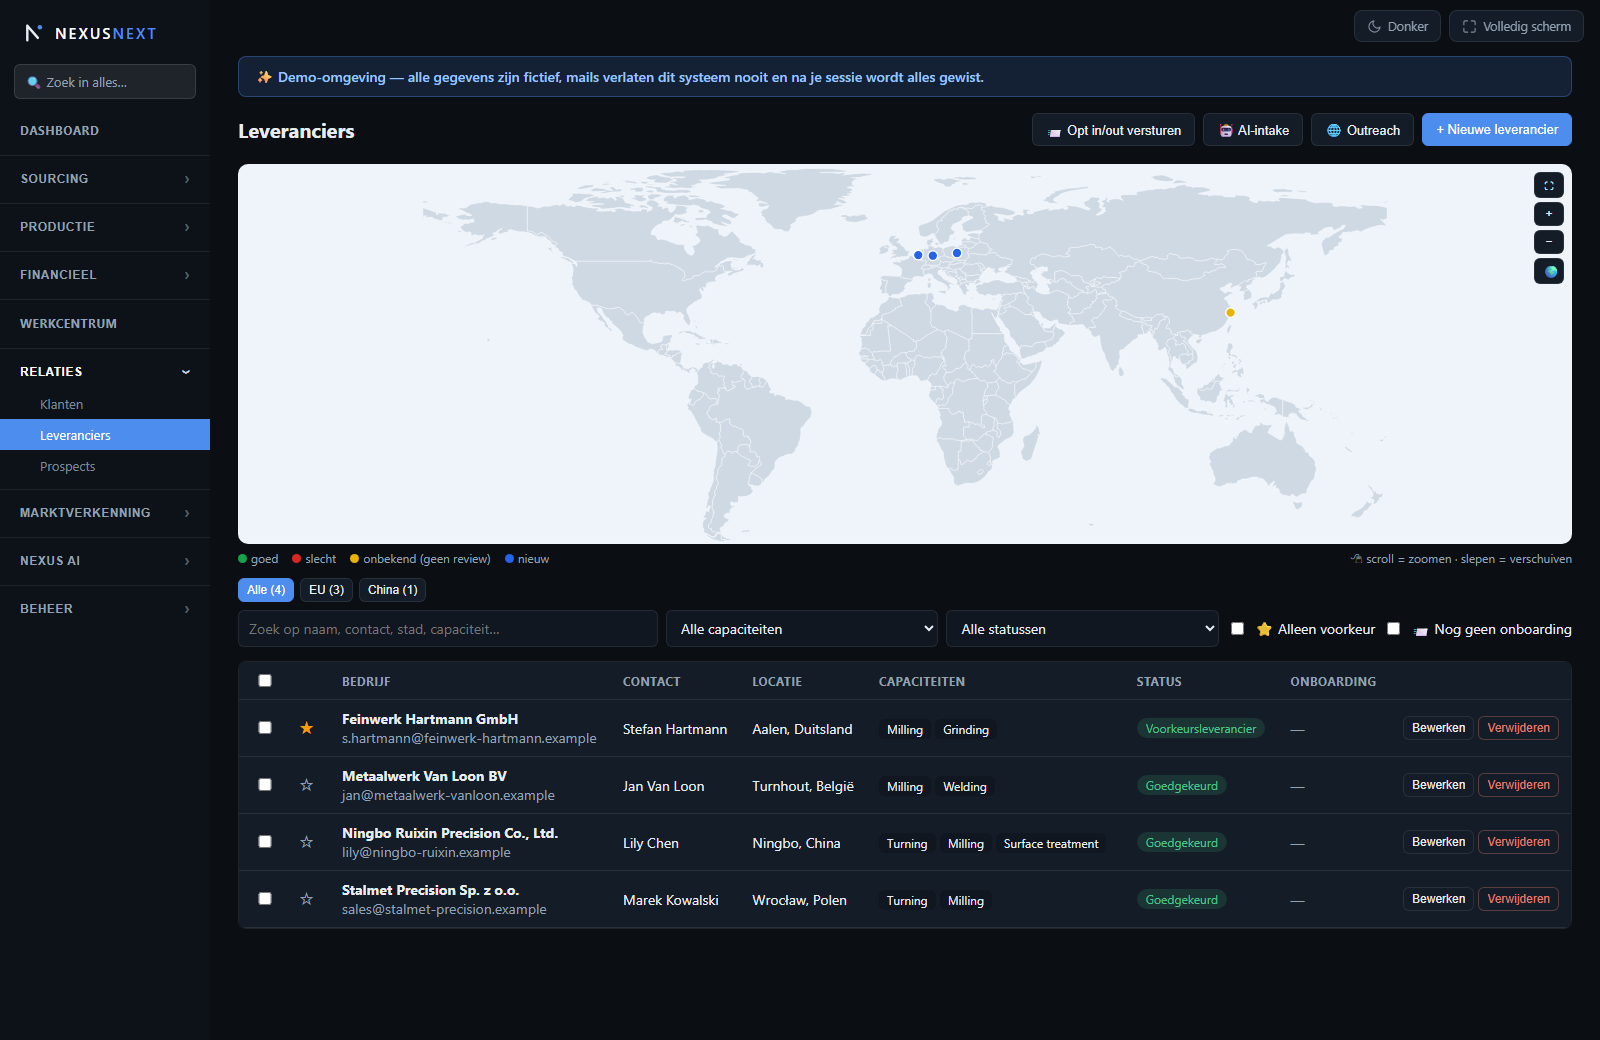1600x1040 pixels.
Task: Filter by the Alle (4) tab
Action: coord(266,590)
